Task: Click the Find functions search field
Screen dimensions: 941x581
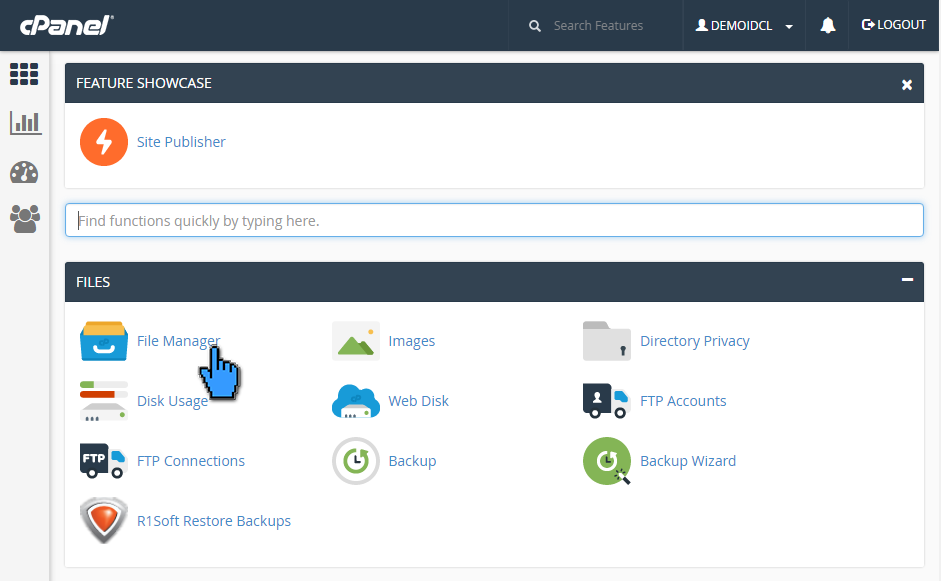Action: 494,220
